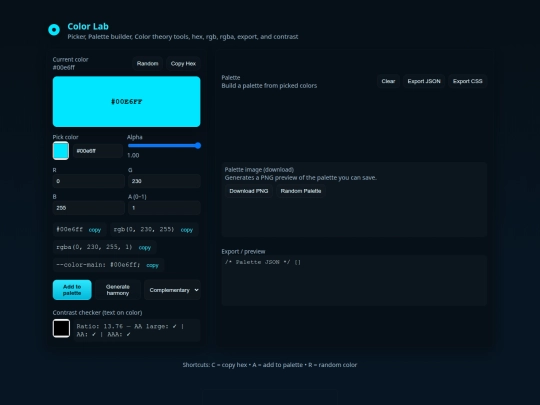Click 'Generates a PNG preview' description text
This screenshot has height=405, width=540.
coord(301,178)
